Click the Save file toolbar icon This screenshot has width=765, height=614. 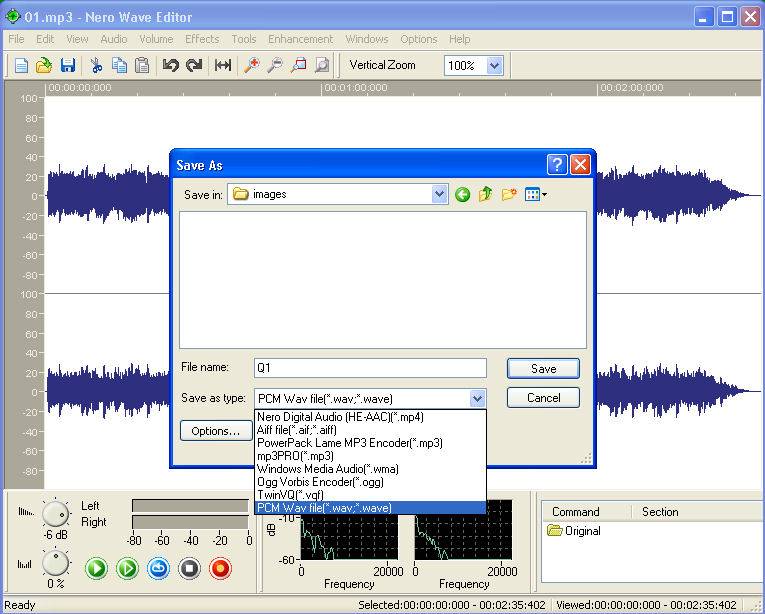68,65
